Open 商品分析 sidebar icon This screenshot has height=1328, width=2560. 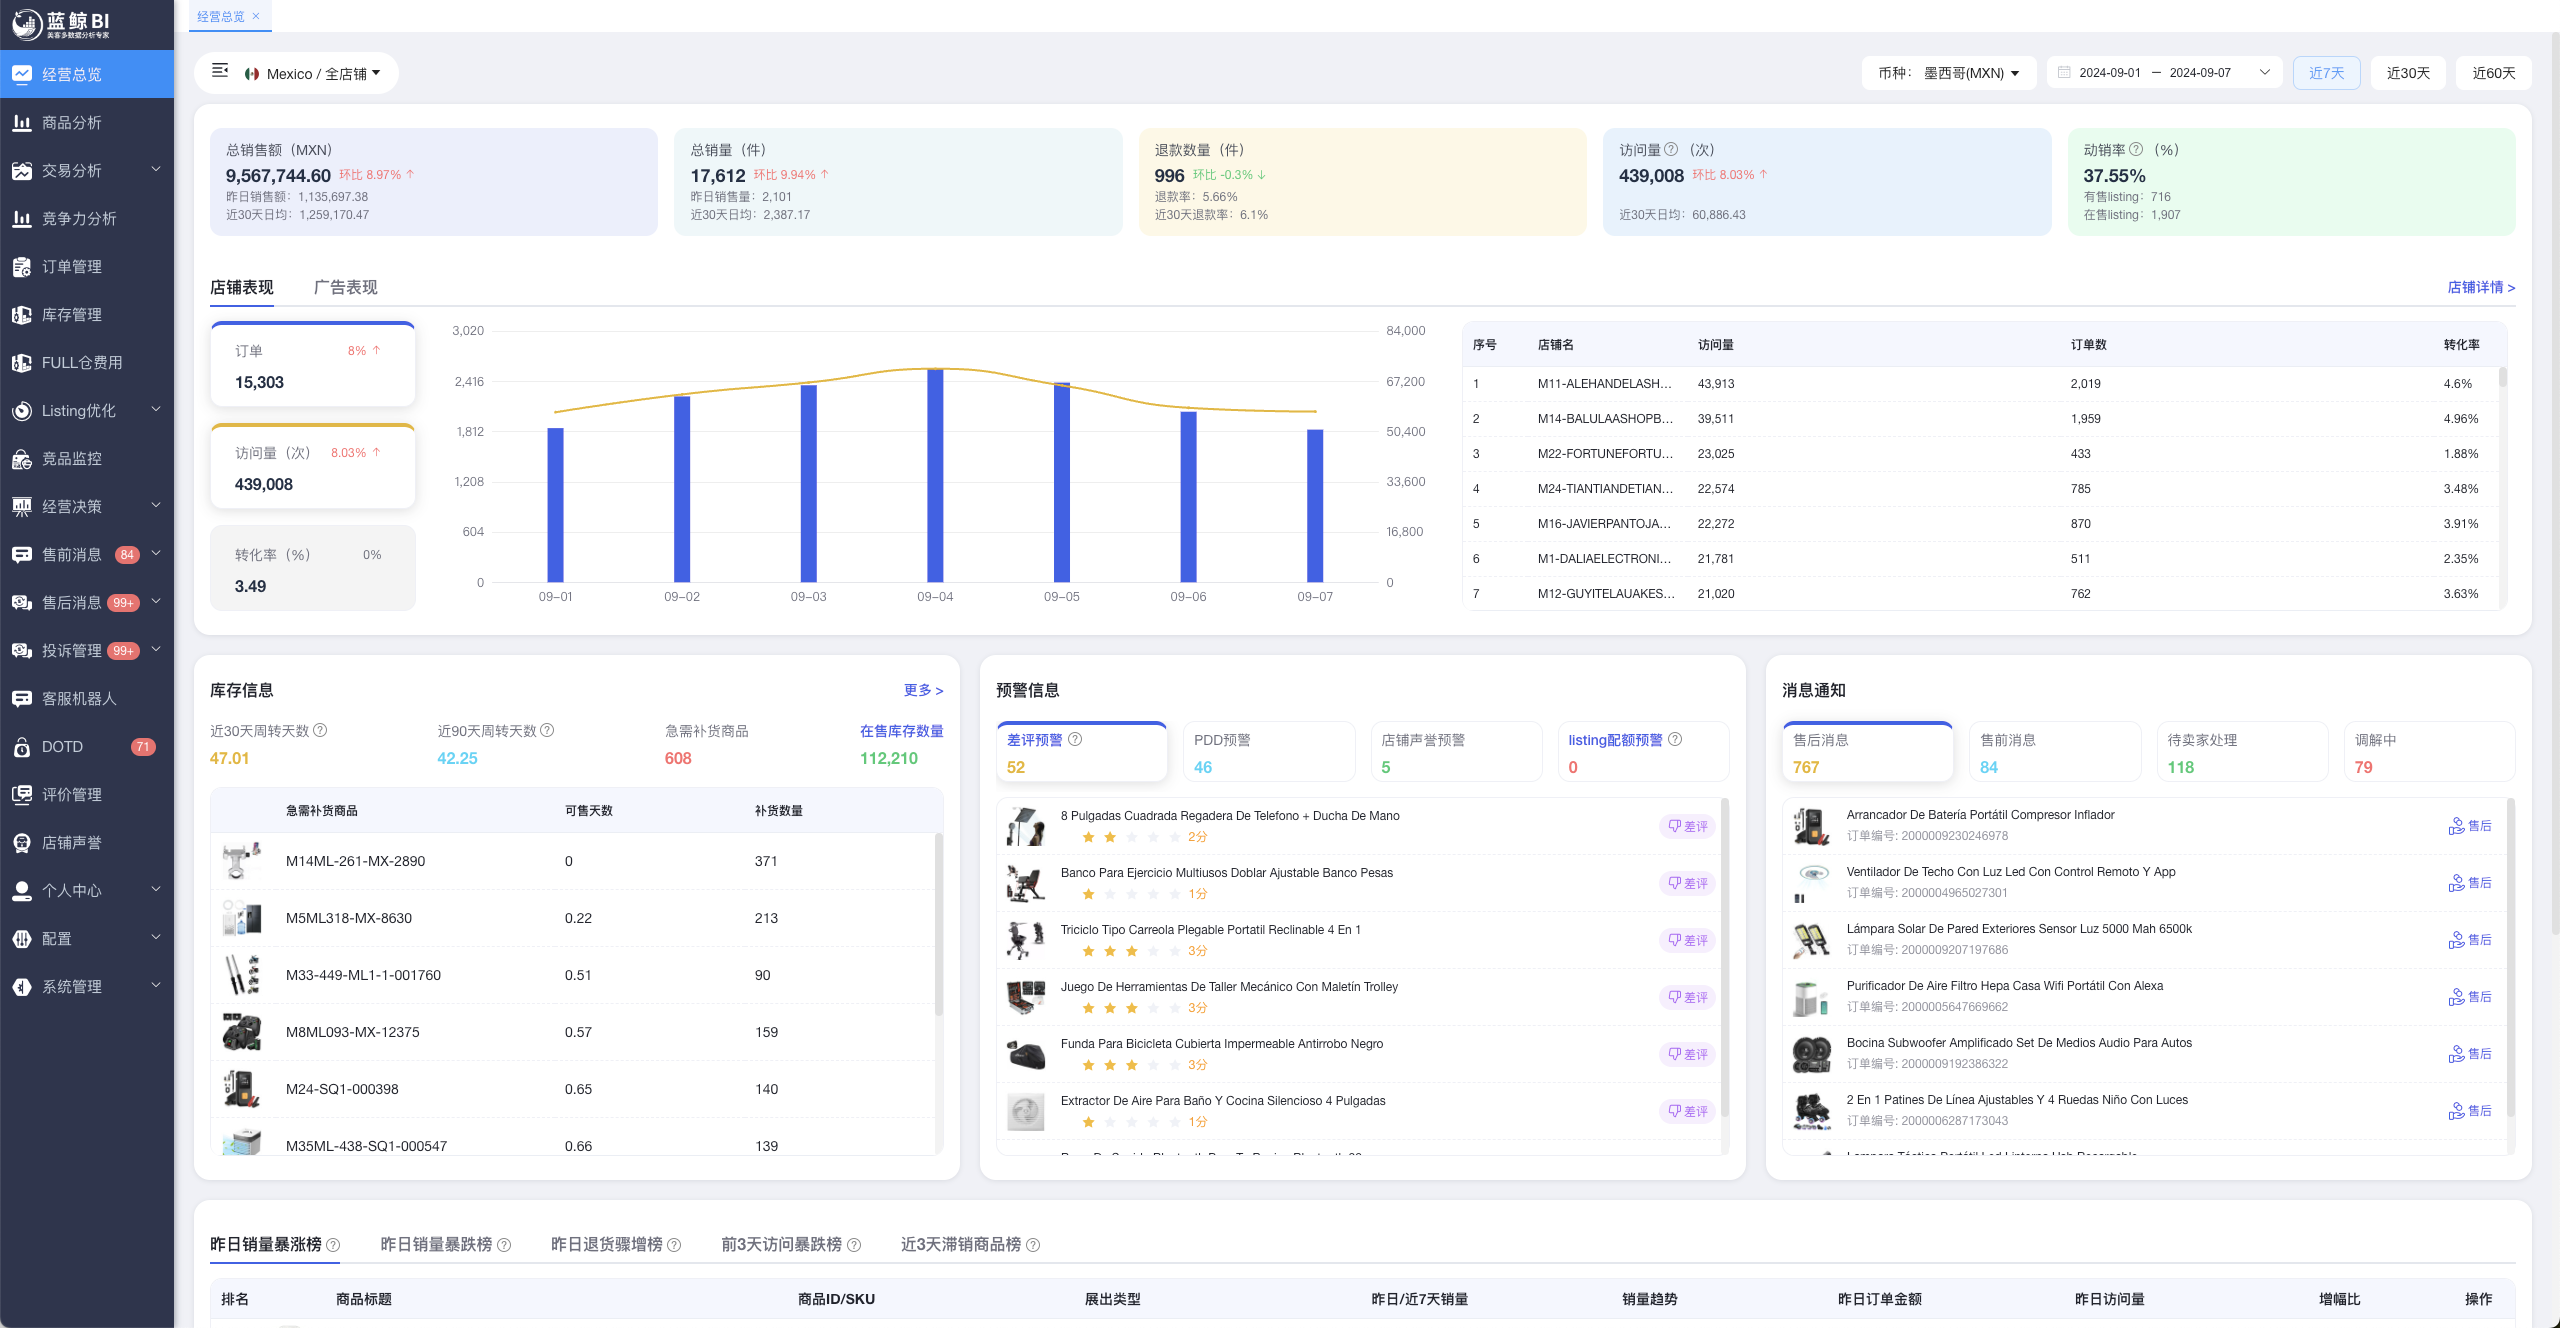[22, 122]
